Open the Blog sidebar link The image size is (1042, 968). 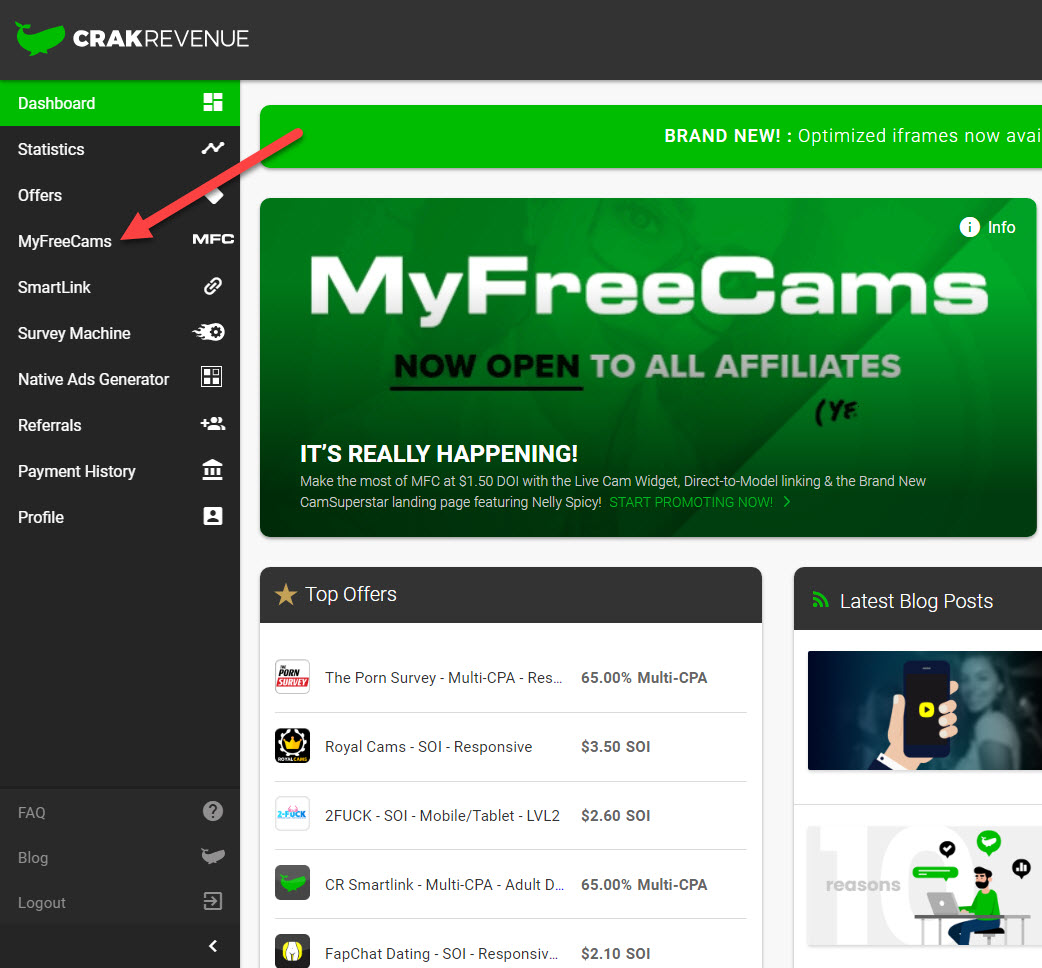point(33,858)
